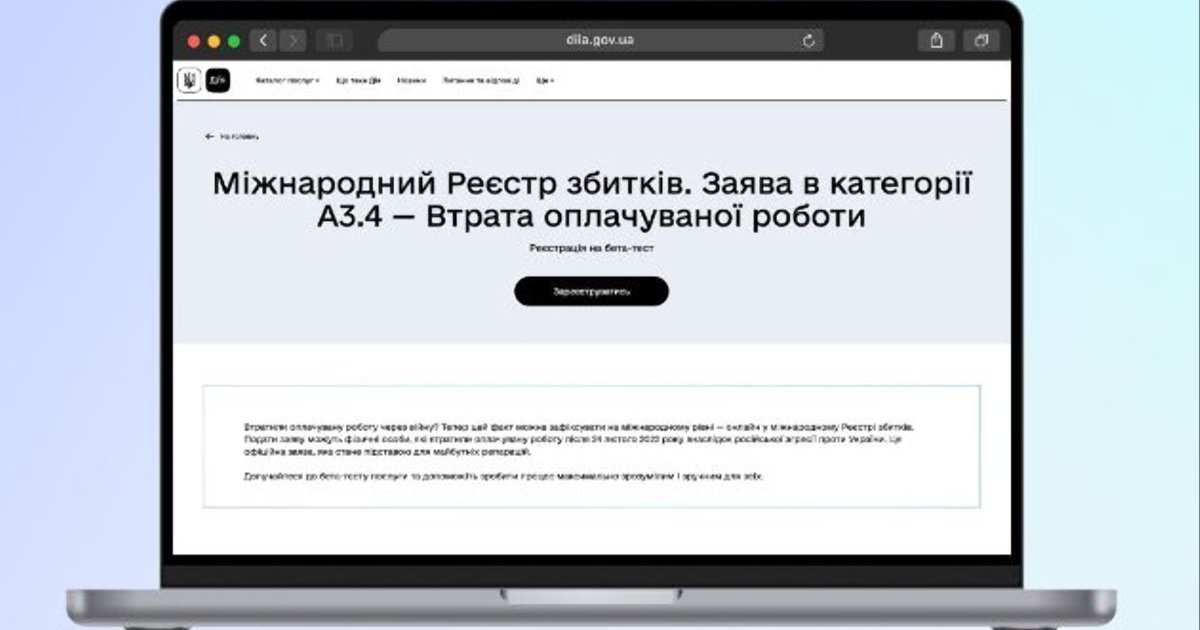Open the Що таке Дія menu item

358,81
